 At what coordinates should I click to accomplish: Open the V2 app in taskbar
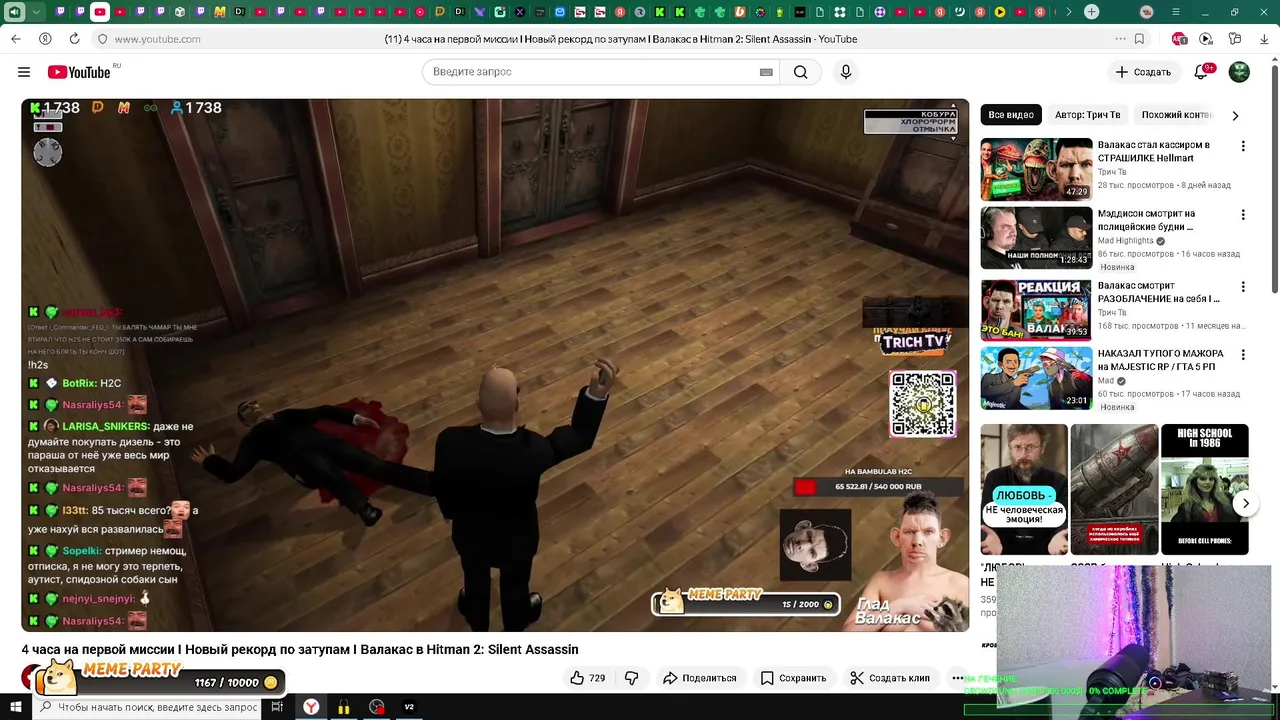tap(409, 707)
